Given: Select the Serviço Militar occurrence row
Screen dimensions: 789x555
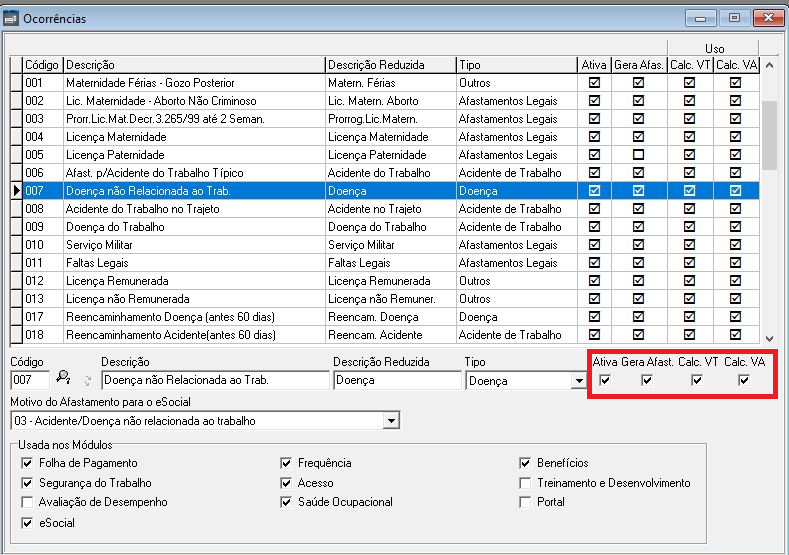Looking at the screenshot, I should [194, 245].
